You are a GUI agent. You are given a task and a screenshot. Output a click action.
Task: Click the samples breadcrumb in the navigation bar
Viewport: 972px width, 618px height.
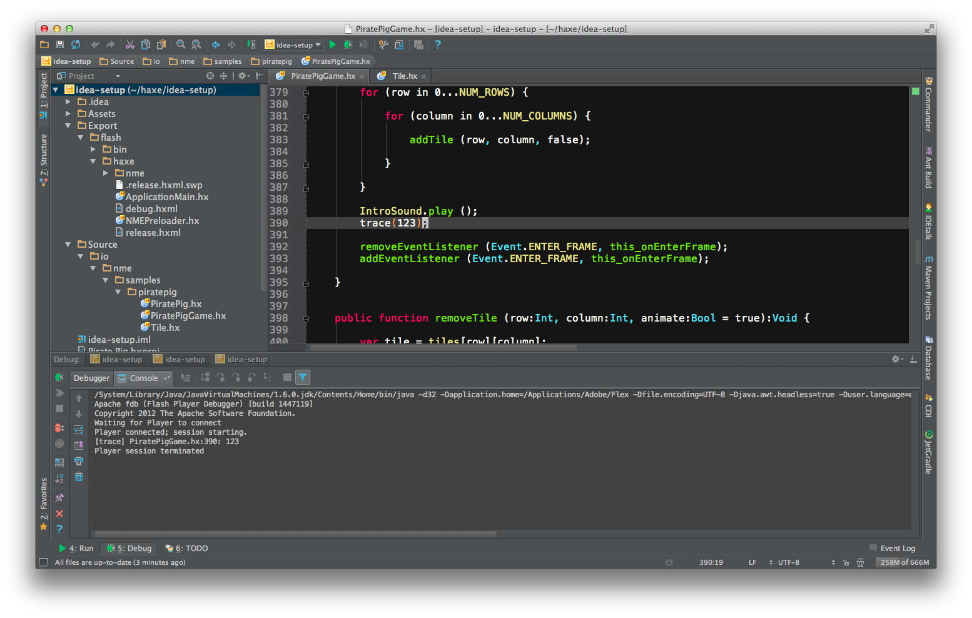[223, 61]
